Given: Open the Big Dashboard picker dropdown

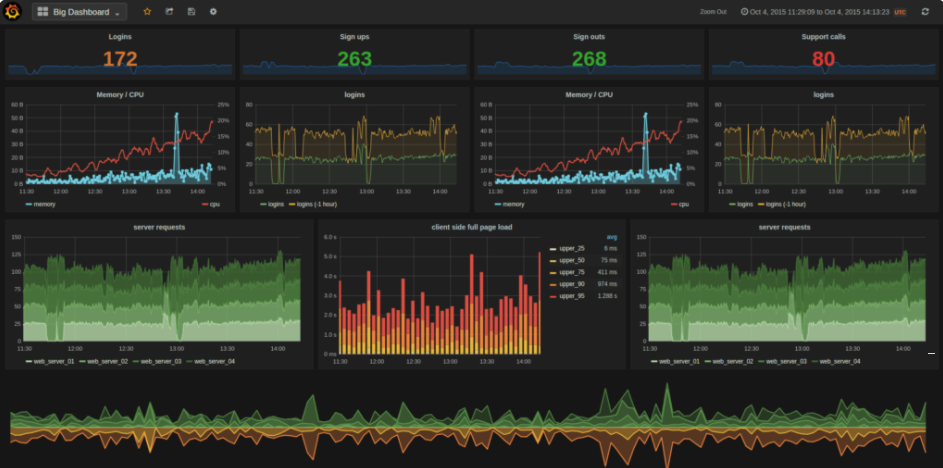Looking at the screenshot, I should (79, 12).
